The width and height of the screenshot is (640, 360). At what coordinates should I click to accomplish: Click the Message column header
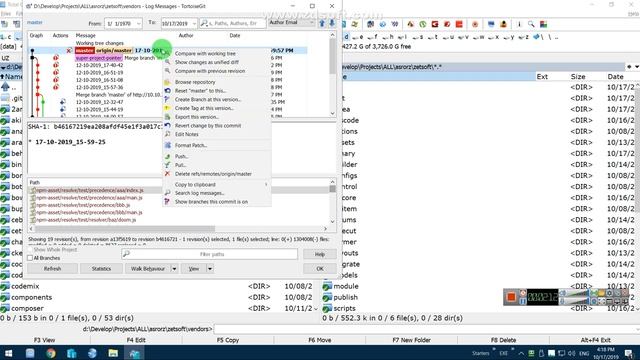(86, 36)
